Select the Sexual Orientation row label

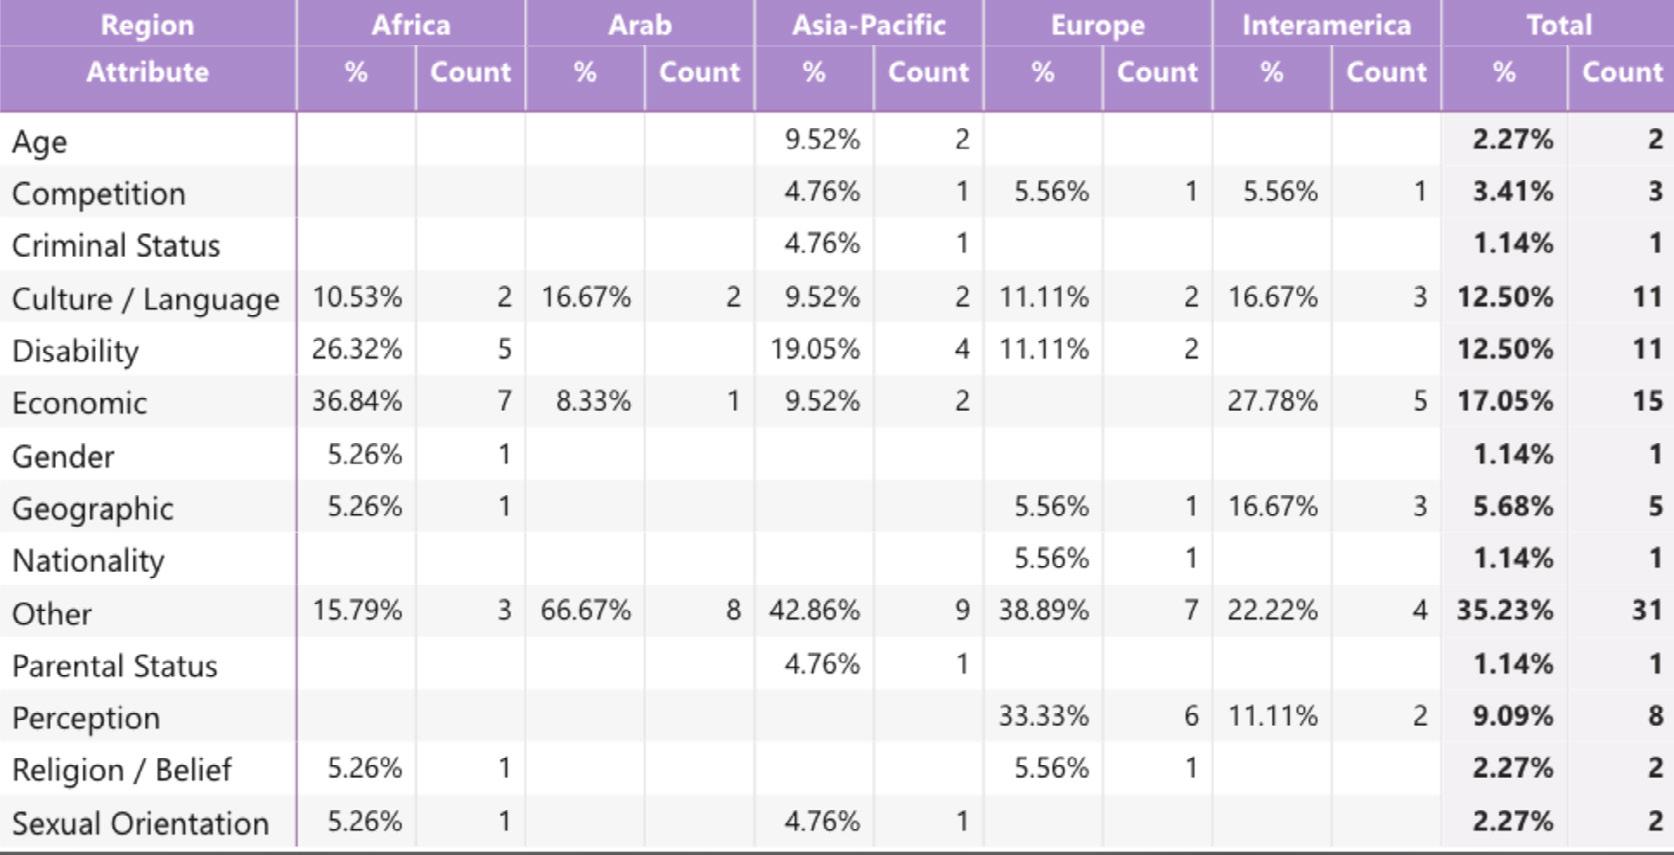click(140, 823)
